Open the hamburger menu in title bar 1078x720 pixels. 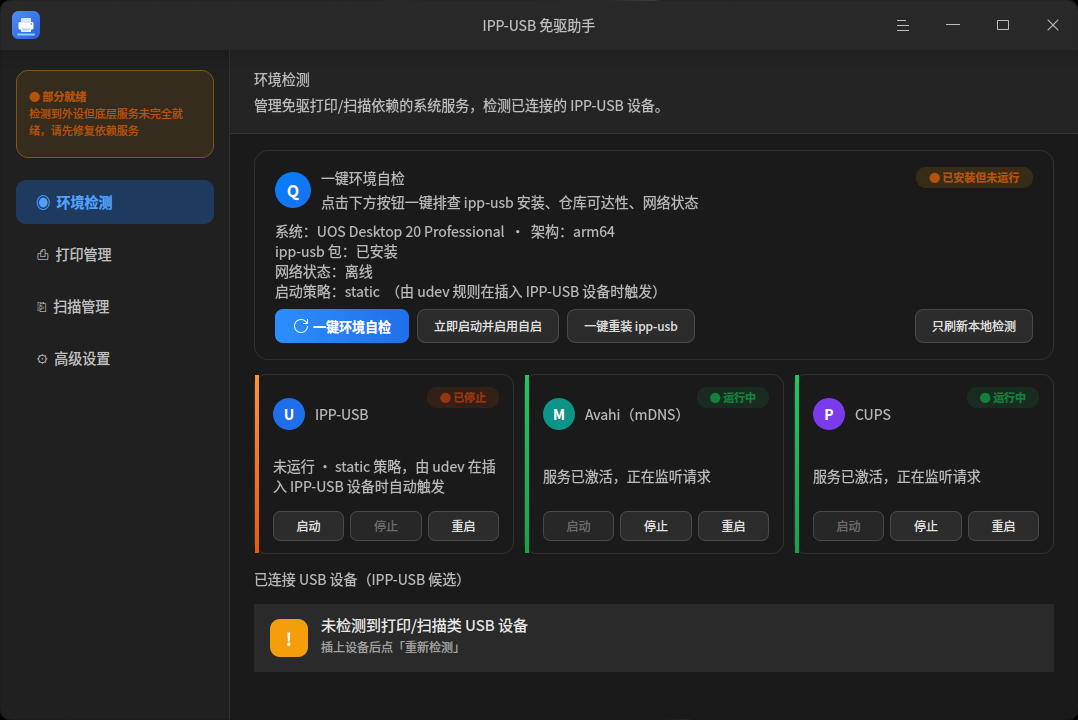click(903, 25)
